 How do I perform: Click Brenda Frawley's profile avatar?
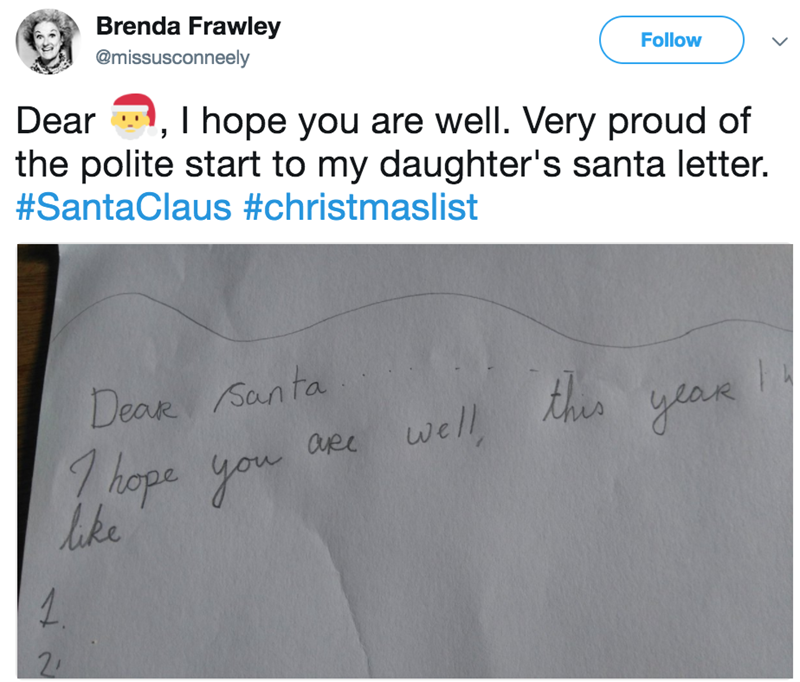[48, 41]
